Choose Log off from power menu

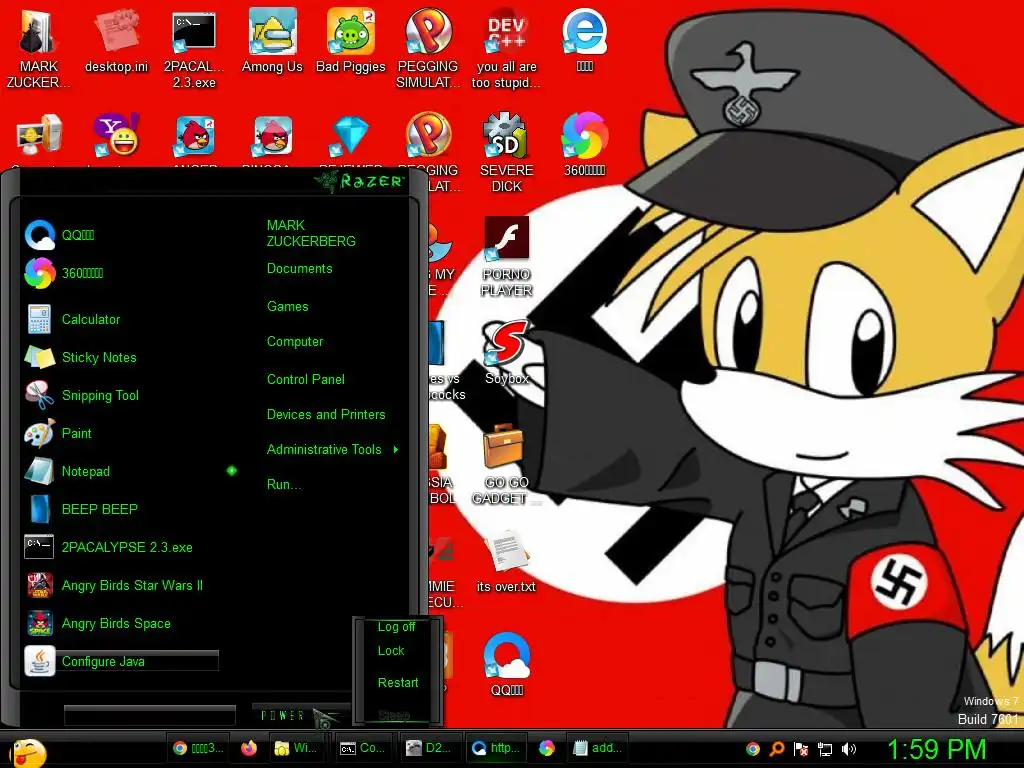coord(396,627)
